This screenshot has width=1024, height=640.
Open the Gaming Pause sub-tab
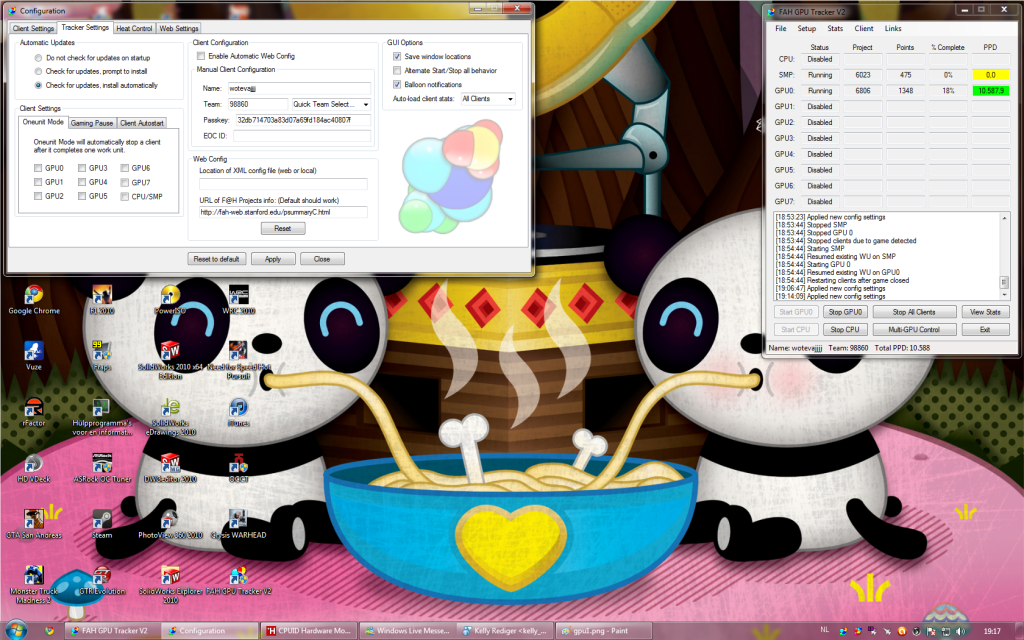click(x=92, y=123)
